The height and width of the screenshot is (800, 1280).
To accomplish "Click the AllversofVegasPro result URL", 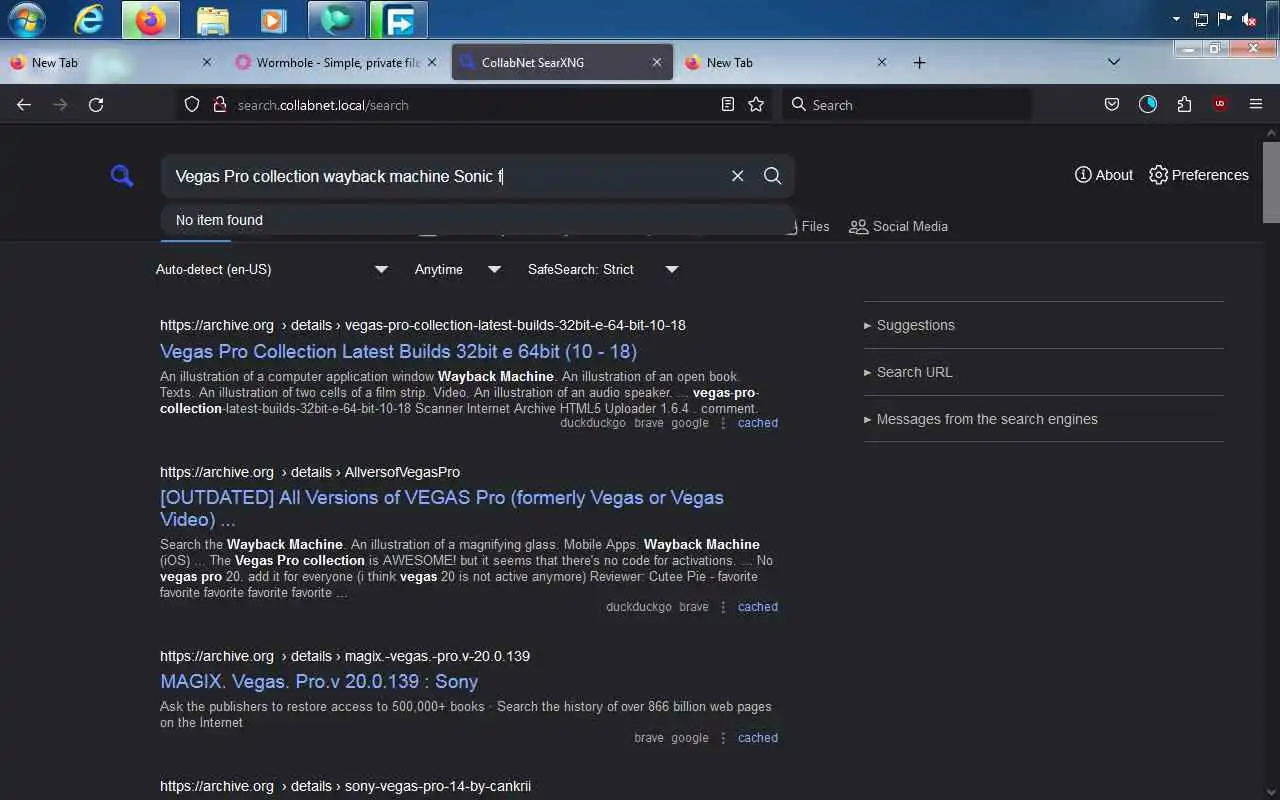I will click(x=310, y=472).
